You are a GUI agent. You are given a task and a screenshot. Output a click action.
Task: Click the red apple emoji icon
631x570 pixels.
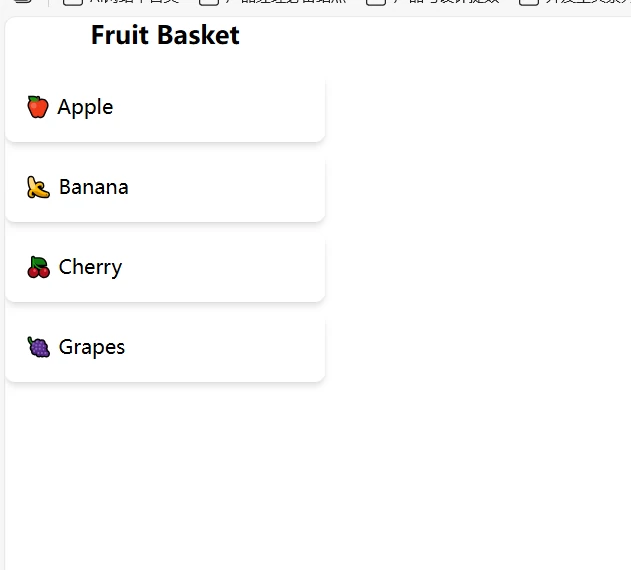(37, 107)
